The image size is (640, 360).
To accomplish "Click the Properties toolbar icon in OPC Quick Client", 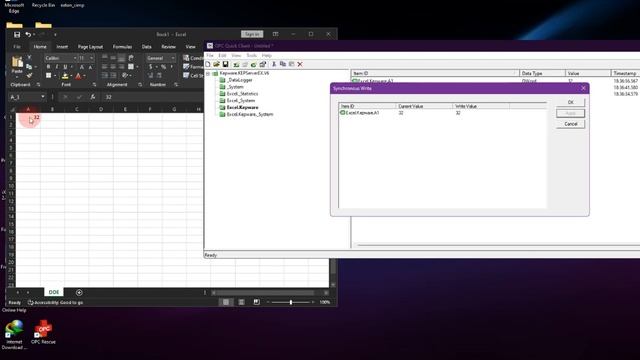I will [262, 64].
